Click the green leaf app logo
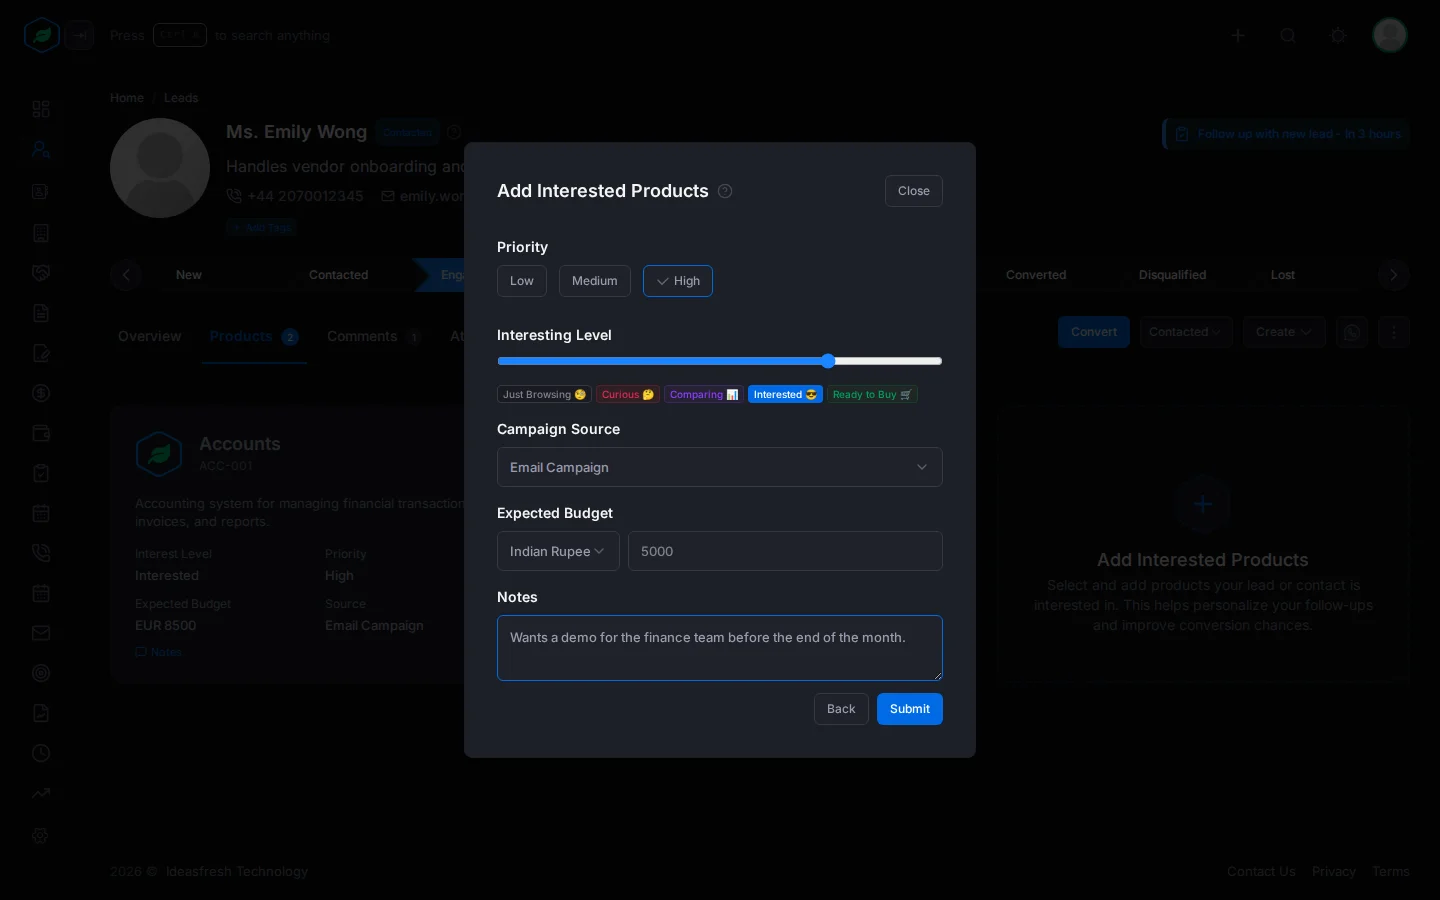This screenshot has width=1440, height=900. pos(42,36)
